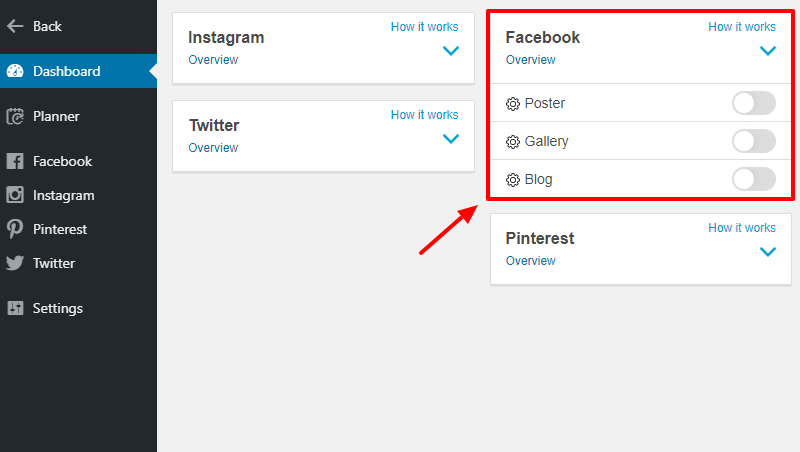Enable the Facebook Poster toggle
800x452 pixels.
click(754, 103)
